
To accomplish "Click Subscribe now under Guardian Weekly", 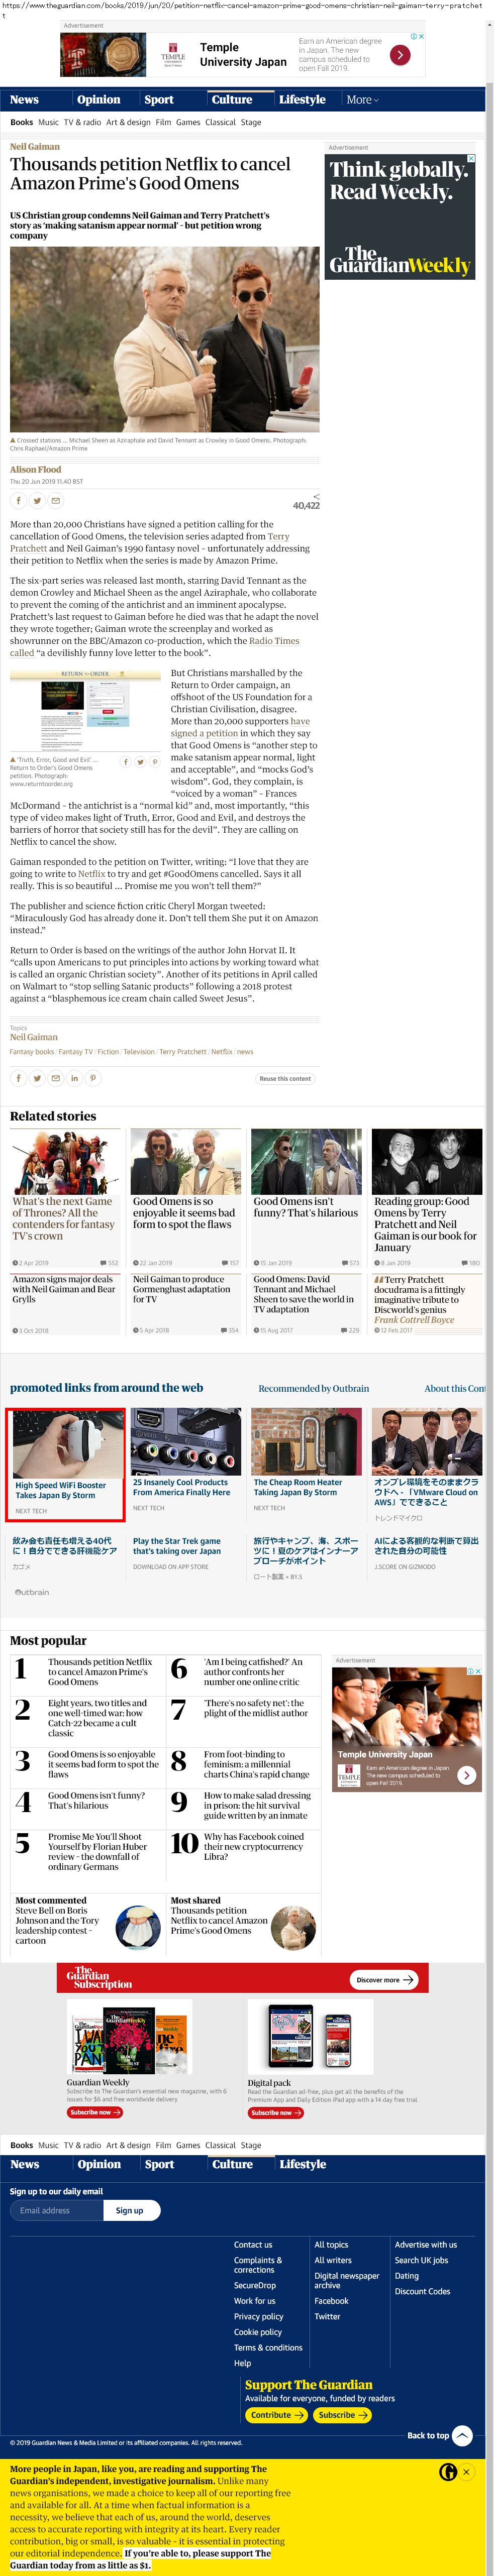I will coord(95,2112).
